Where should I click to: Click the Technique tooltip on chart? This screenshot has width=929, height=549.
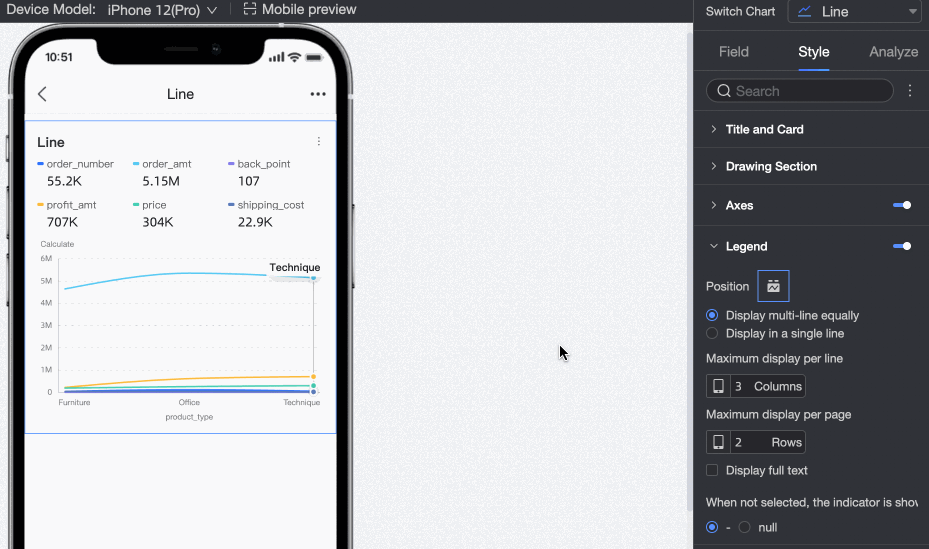pos(294,268)
